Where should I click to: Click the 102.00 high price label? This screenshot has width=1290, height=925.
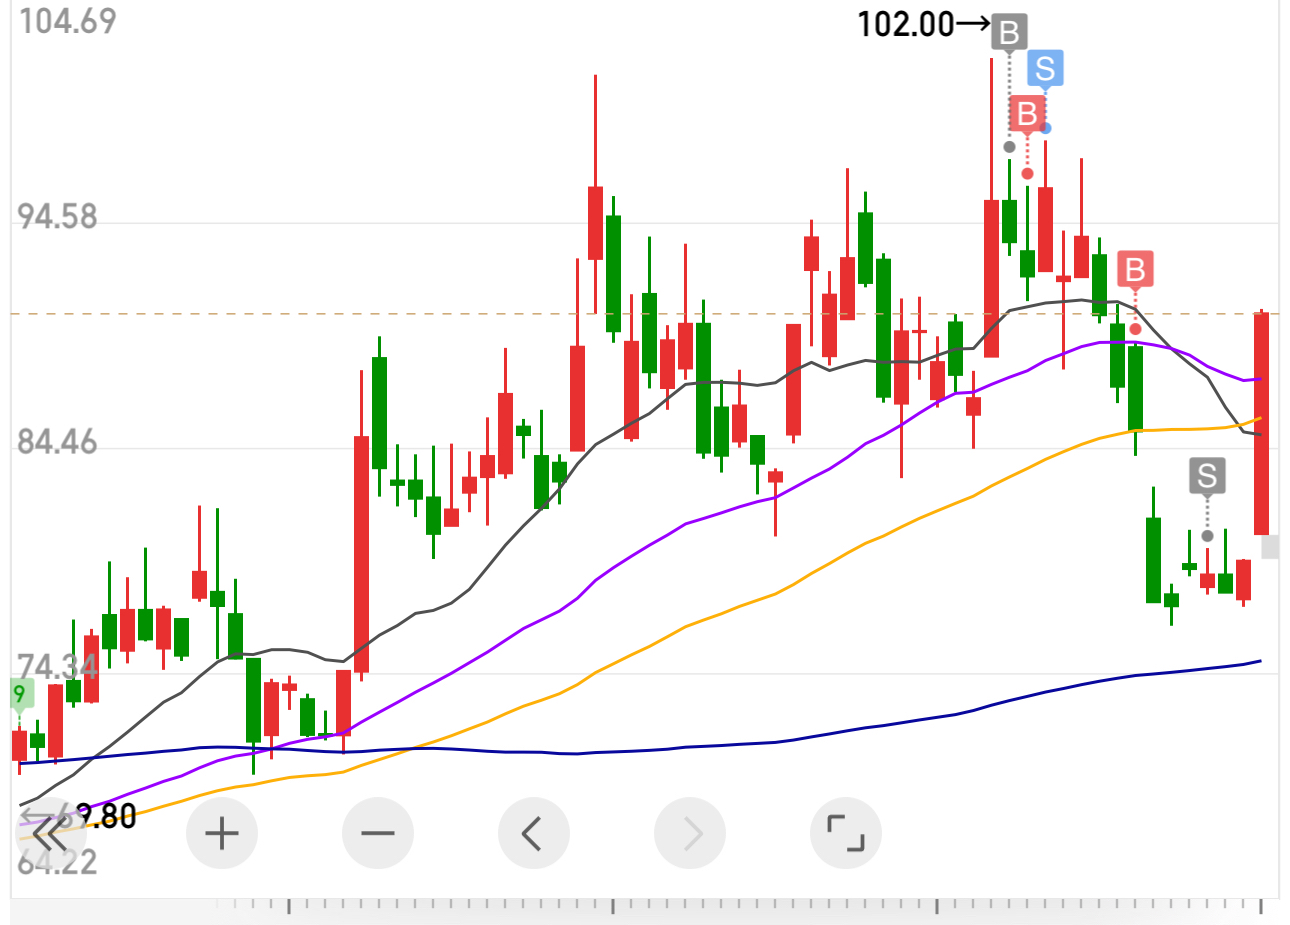click(906, 24)
